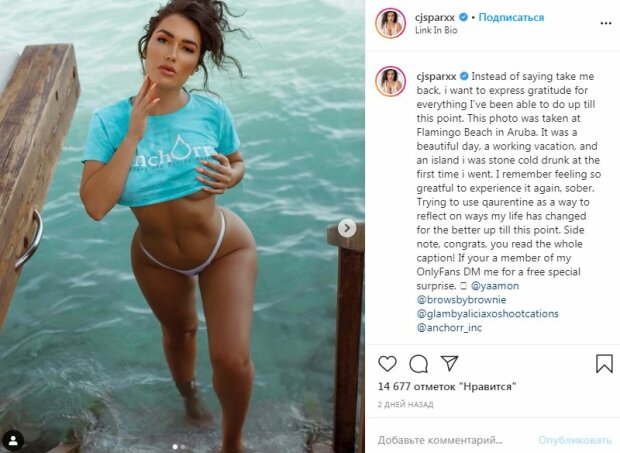Show tagged people via person icon
This screenshot has width=620, height=453.
pos(13,440)
